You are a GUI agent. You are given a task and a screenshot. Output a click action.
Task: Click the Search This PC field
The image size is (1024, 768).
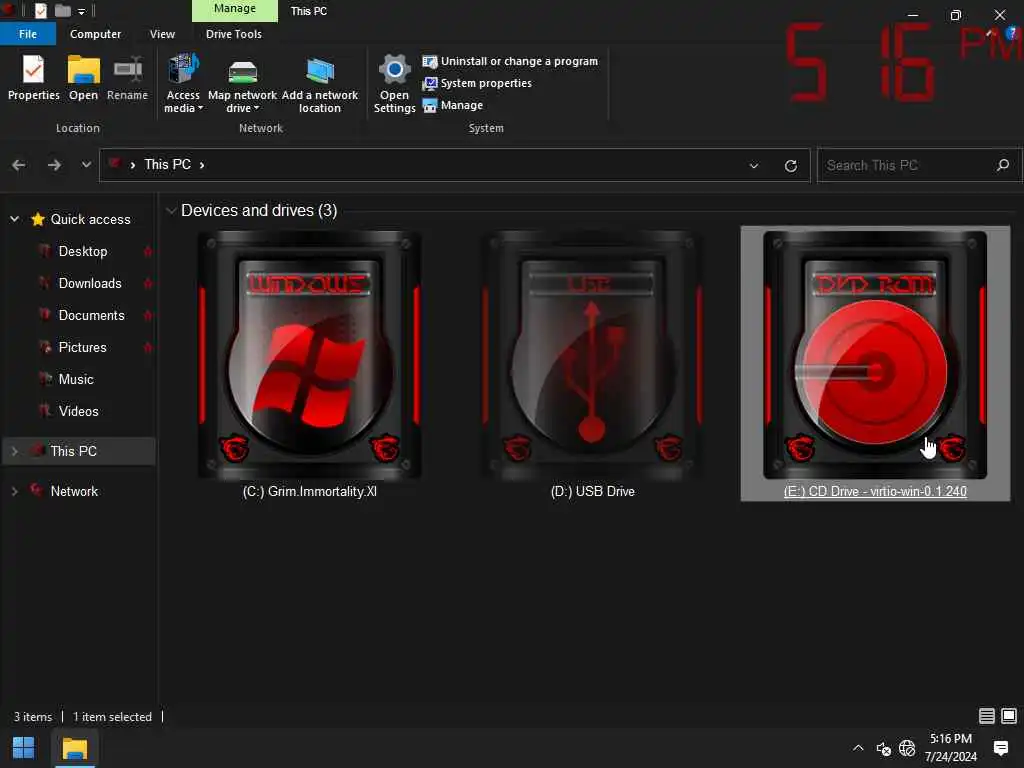click(x=920, y=165)
